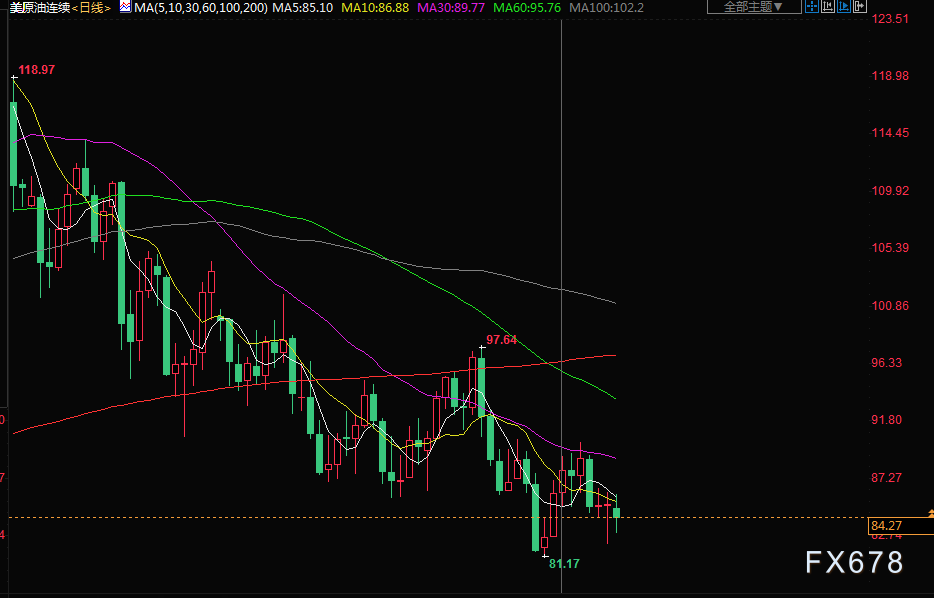The width and height of the screenshot is (934, 598).
Task: Click the 美原油连续 contract title
Action: click(x=38, y=7)
